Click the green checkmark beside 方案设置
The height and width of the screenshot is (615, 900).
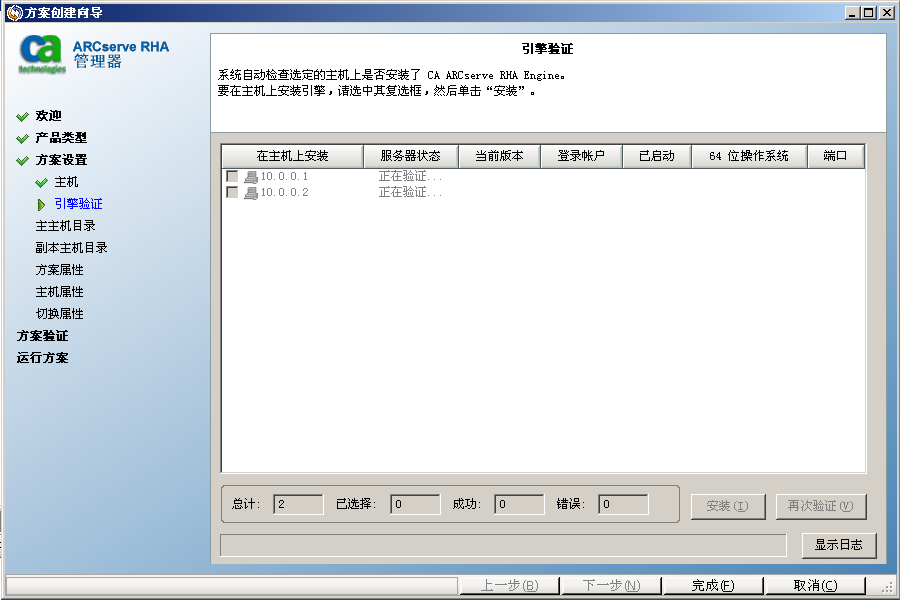[x=22, y=160]
